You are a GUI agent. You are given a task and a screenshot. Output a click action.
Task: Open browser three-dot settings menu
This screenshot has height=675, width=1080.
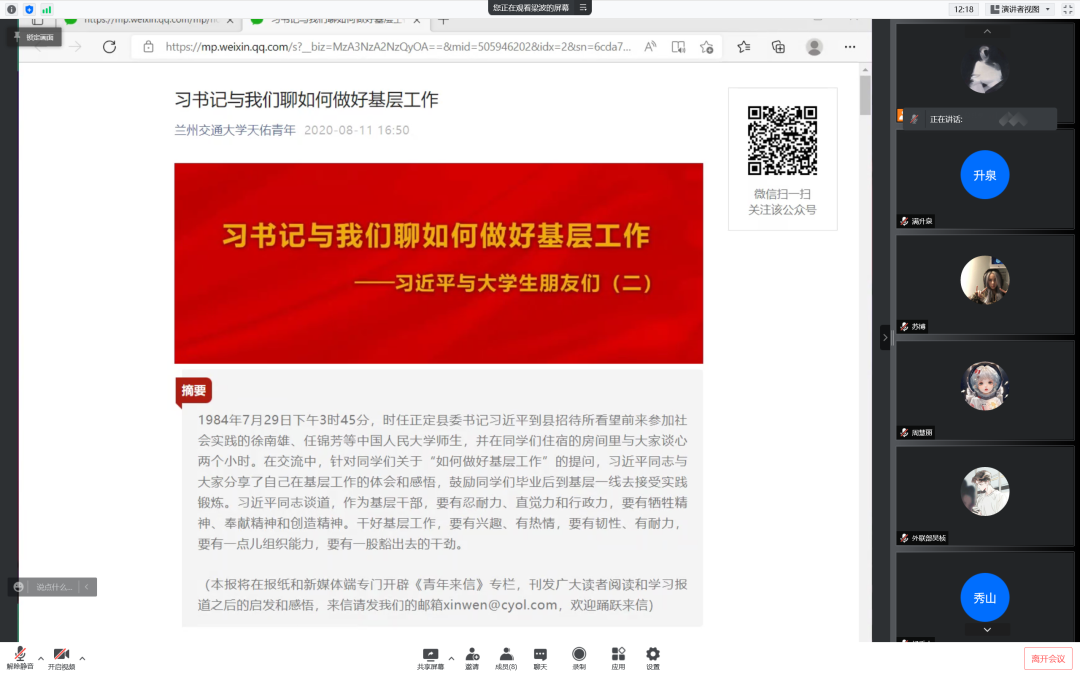(850, 47)
